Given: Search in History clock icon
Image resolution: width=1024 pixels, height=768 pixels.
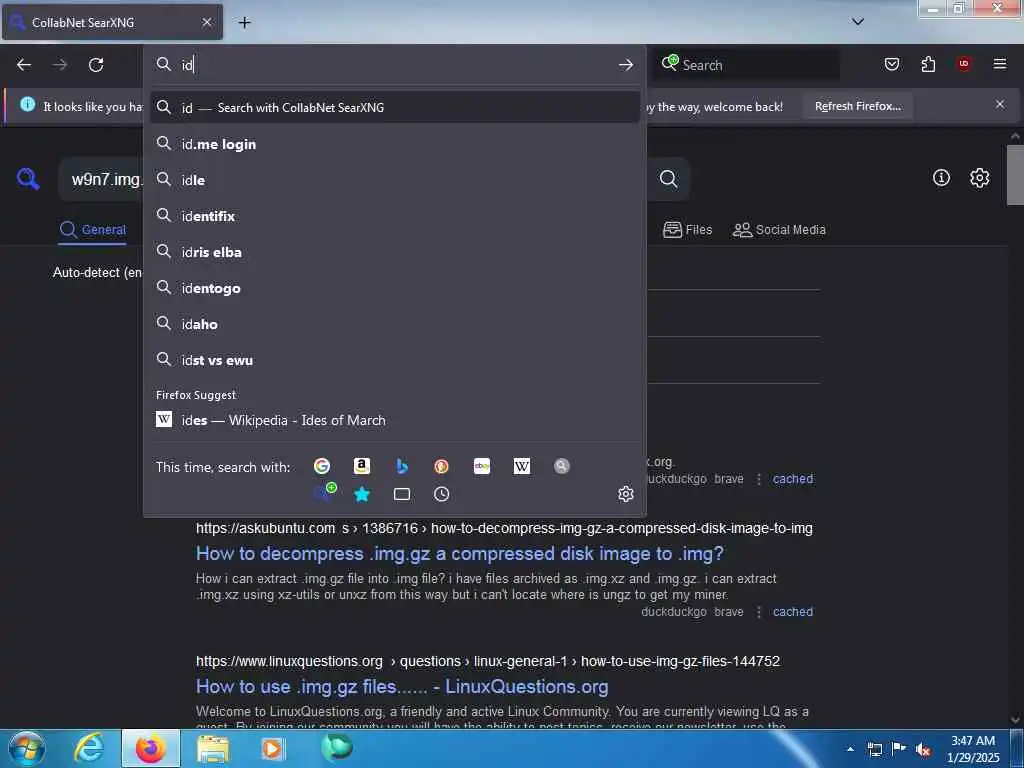Looking at the screenshot, I should (x=441, y=494).
